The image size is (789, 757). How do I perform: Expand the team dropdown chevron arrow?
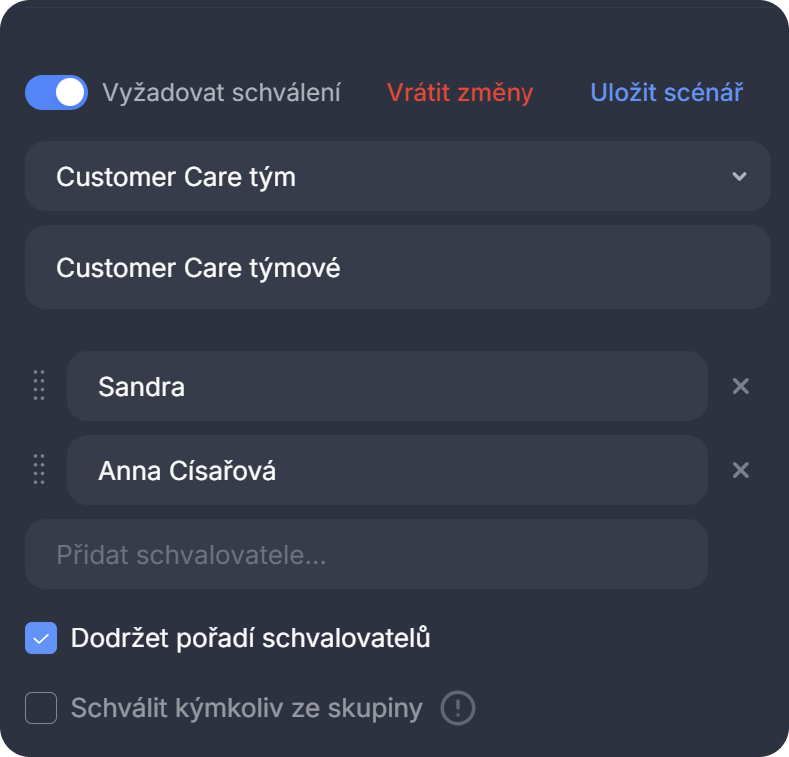pyautogui.click(x=739, y=177)
